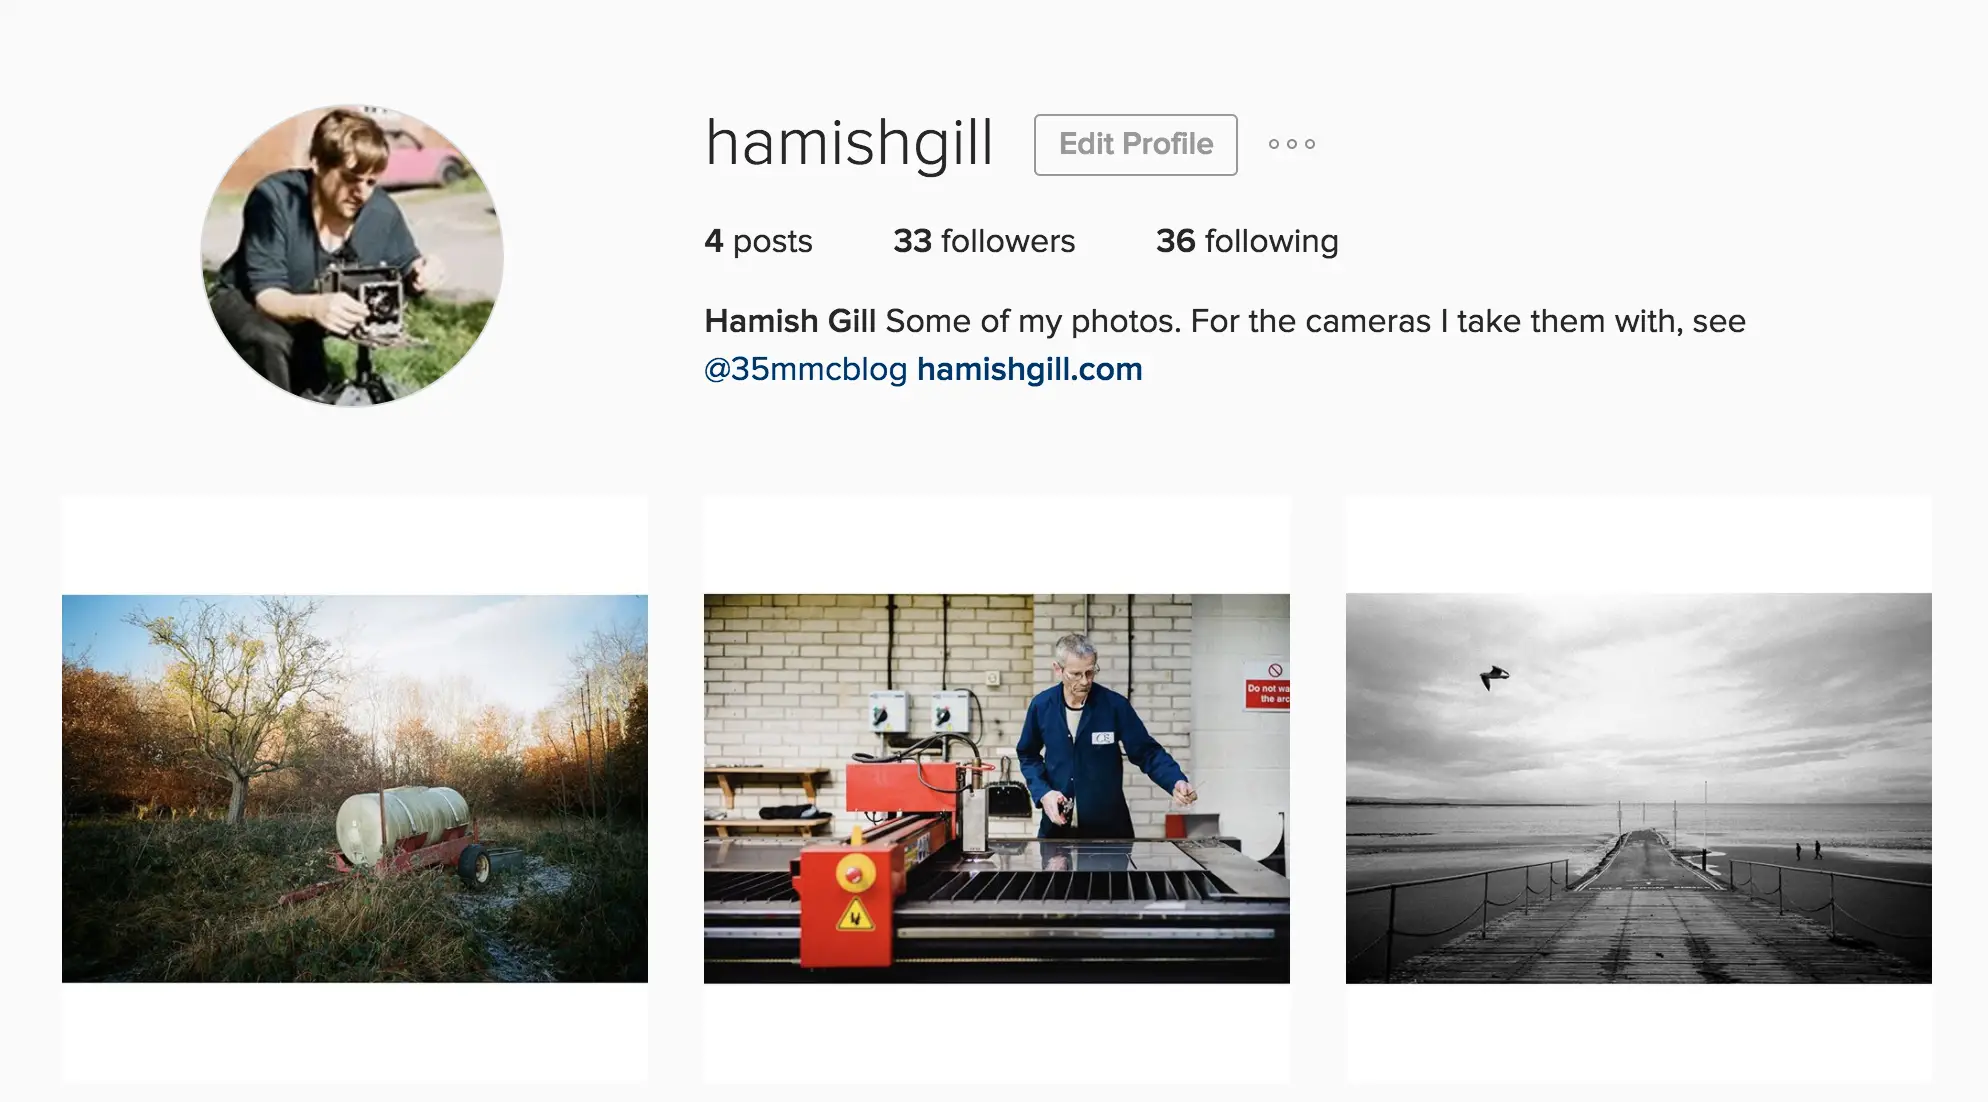Viewport: 1988px width, 1102px height.
Task: Visit the hamishgill.com website link
Action: 1029,369
